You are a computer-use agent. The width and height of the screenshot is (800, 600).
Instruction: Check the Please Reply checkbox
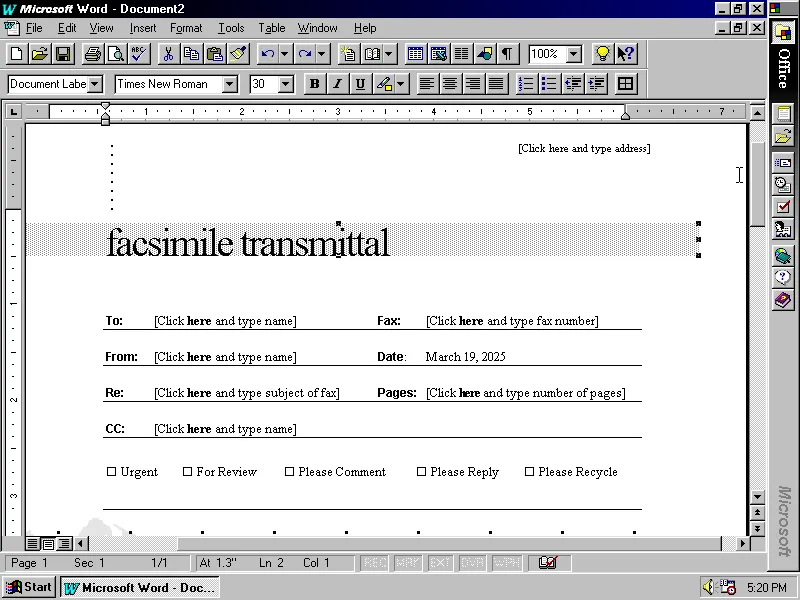tap(421, 471)
